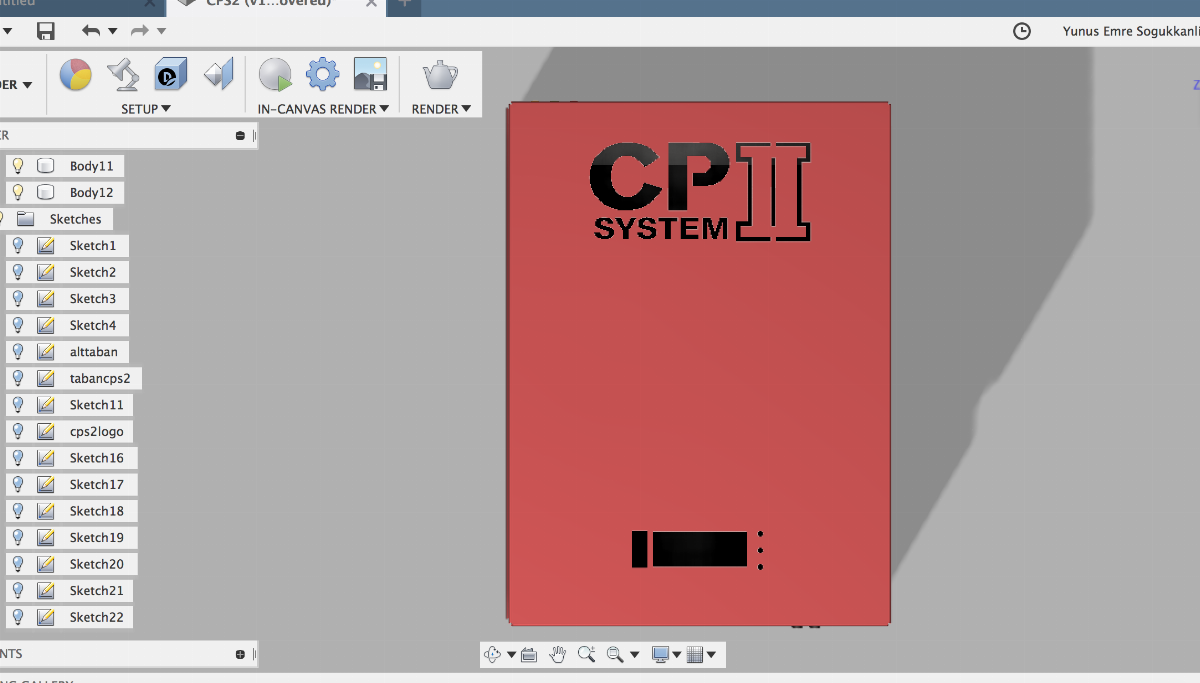Select Sketch4 in the browser tree
The image size is (1200, 683).
click(93, 325)
